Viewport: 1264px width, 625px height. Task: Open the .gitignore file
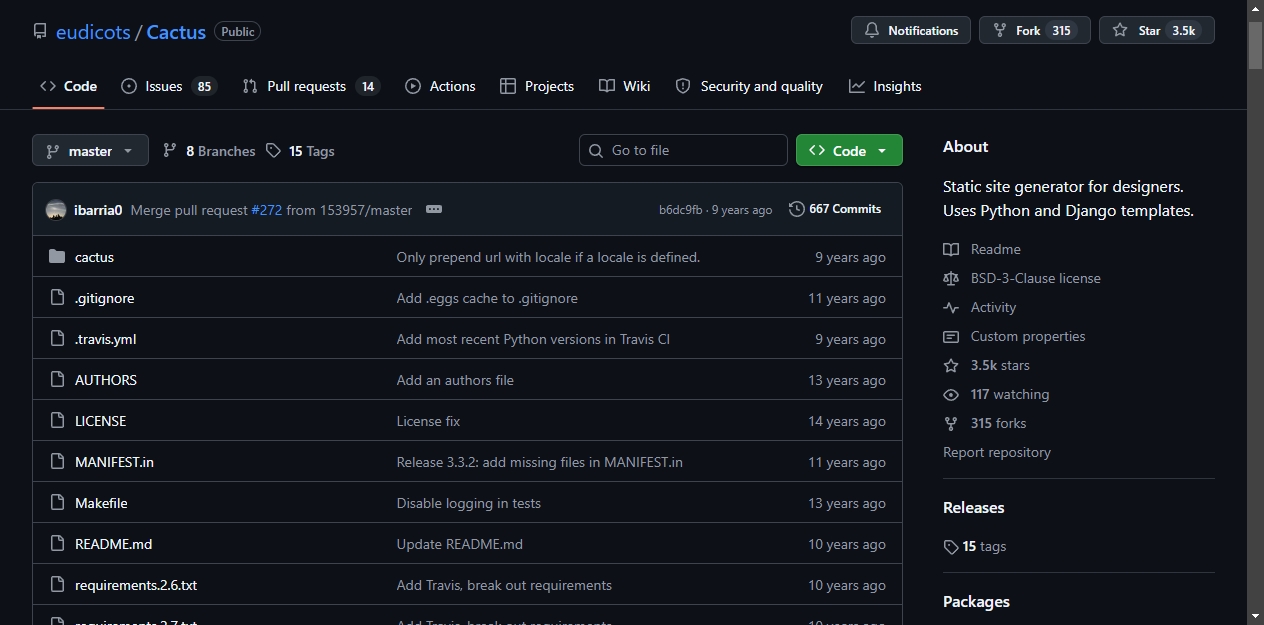point(104,298)
